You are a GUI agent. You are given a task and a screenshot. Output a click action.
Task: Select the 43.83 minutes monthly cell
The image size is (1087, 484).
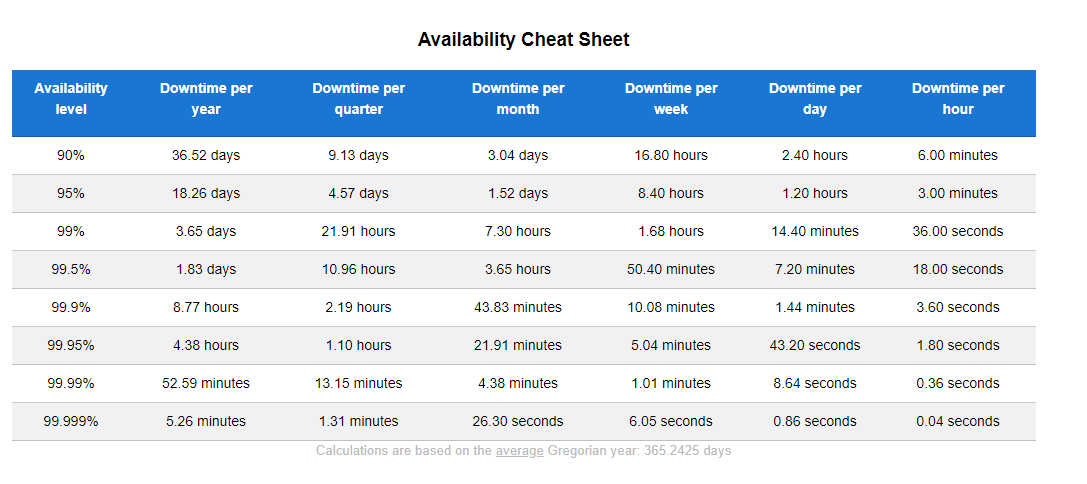point(518,307)
